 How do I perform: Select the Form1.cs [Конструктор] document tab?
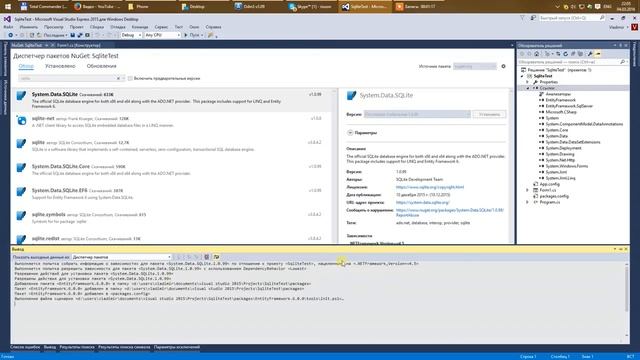[78, 45]
